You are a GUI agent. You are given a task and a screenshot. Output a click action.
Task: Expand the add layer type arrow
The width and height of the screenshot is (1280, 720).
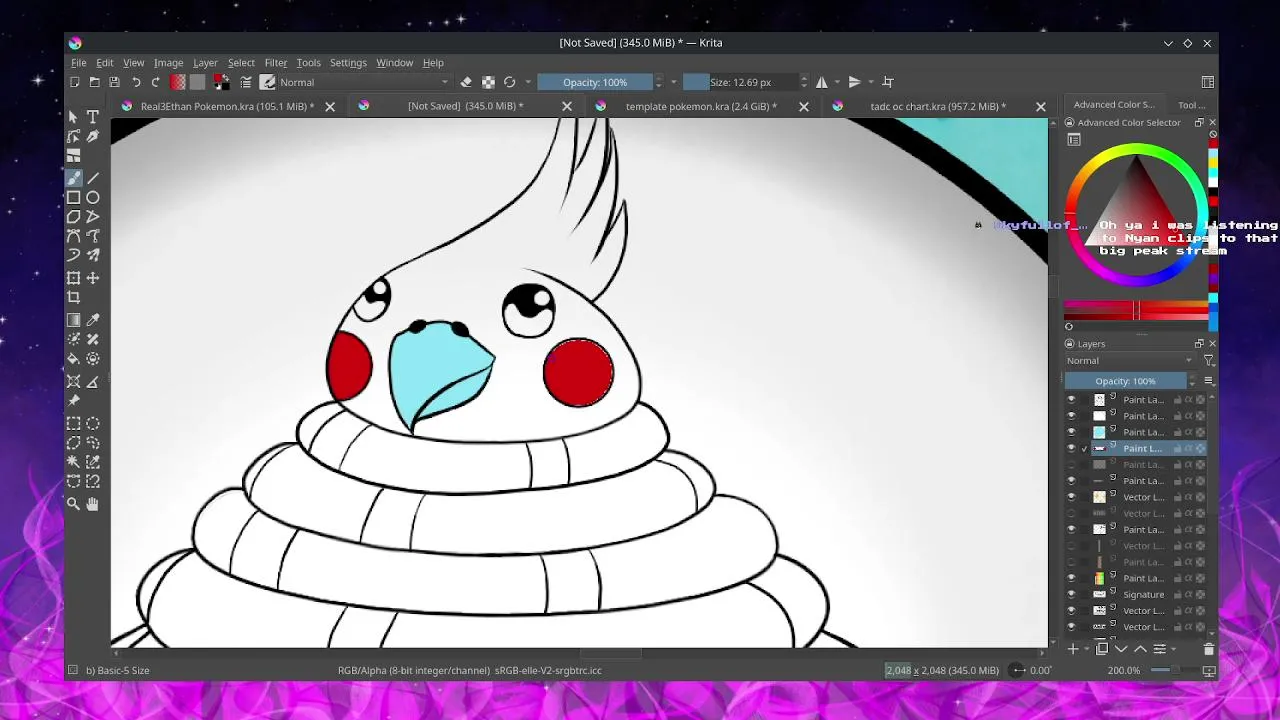1086,649
